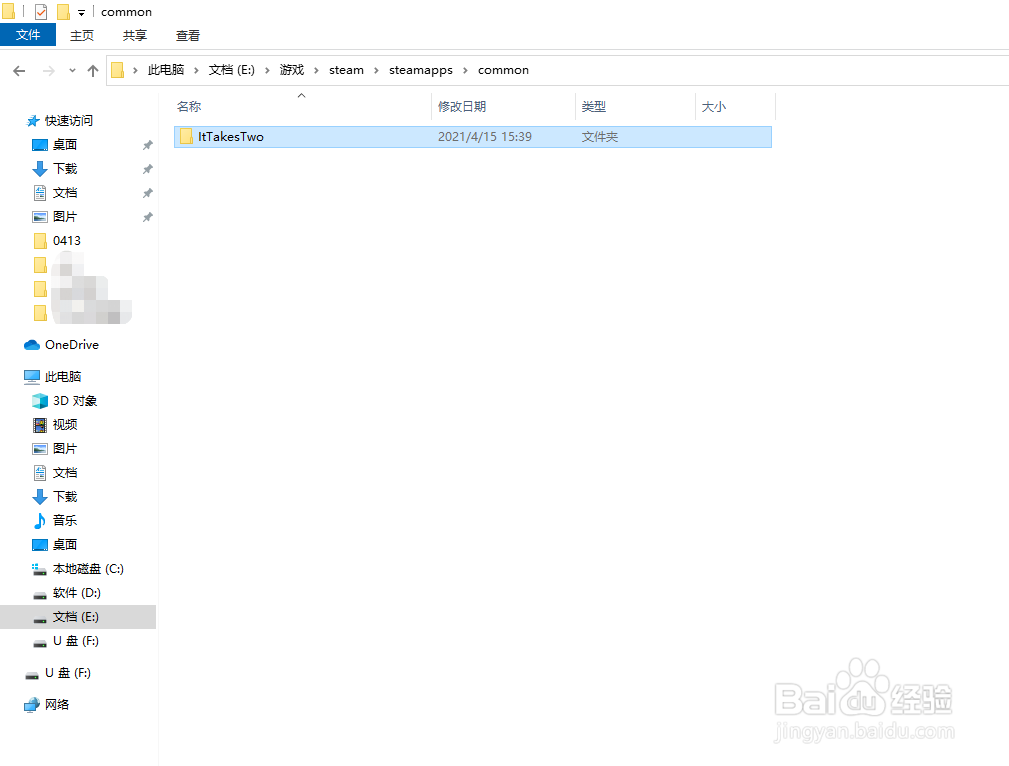This screenshot has width=1009, height=766.
Task: Open 视频 under This PC
Action: 65,424
